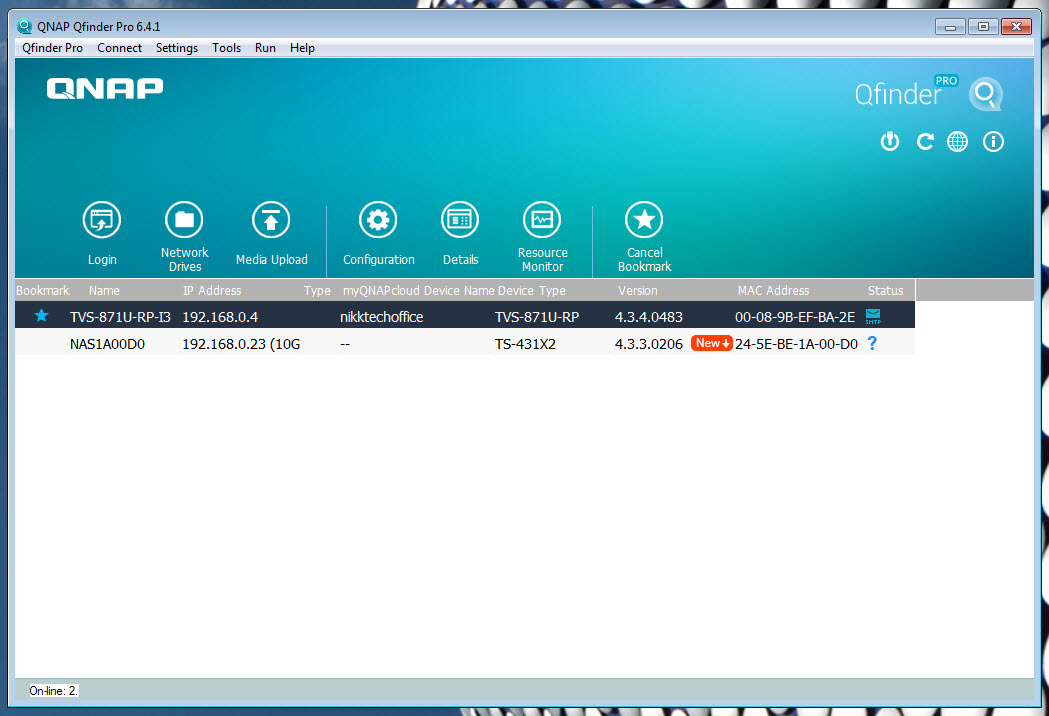The height and width of the screenshot is (716, 1049).
Task: Open the Configuration gear icon
Action: pos(378,220)
